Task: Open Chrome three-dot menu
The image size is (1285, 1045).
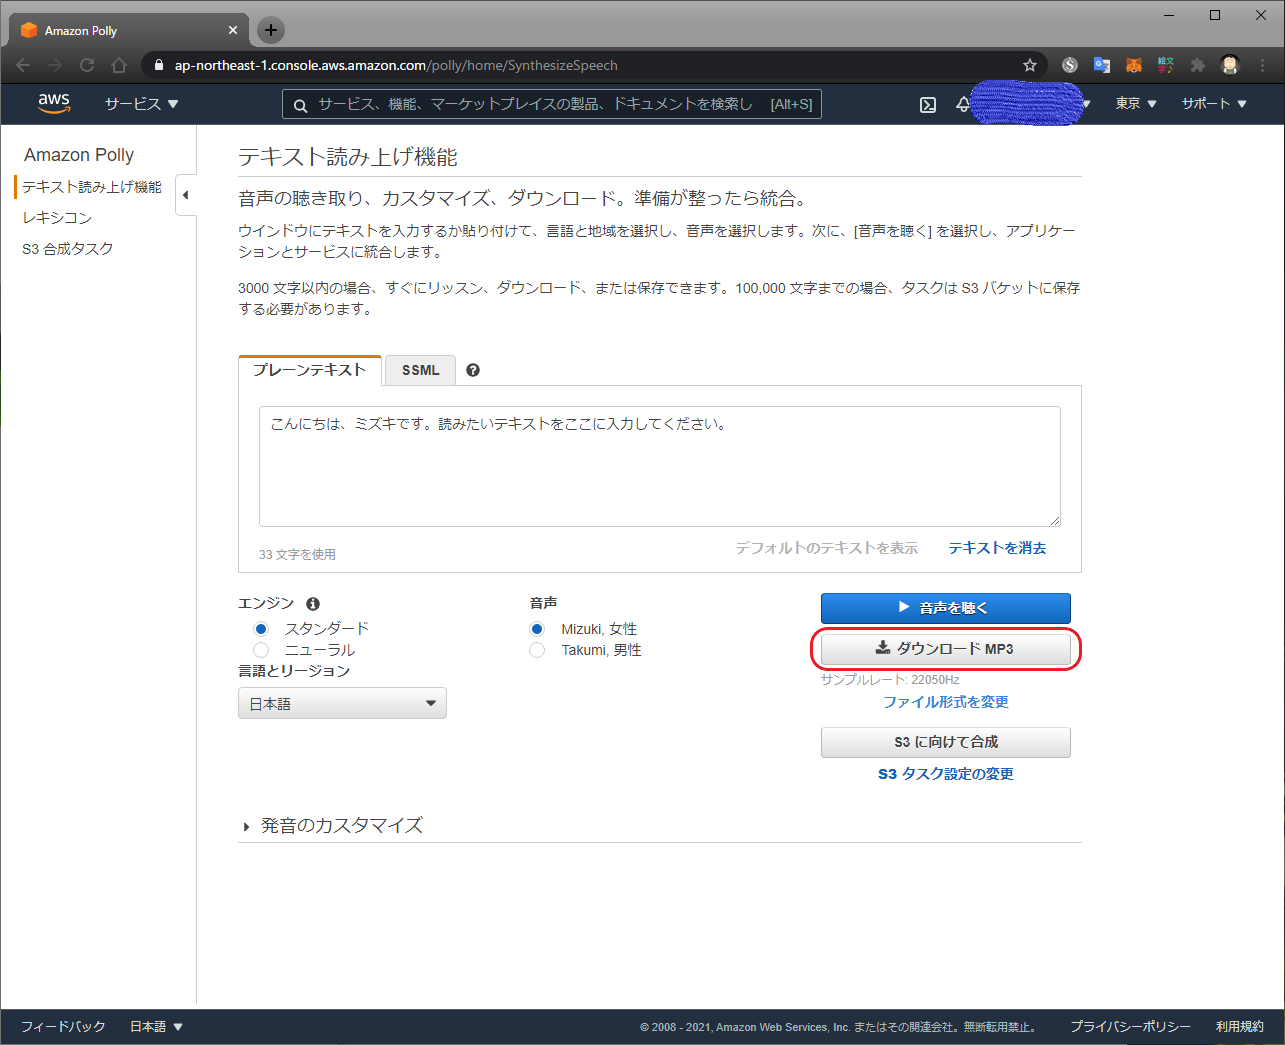Action: (1263, 65)
